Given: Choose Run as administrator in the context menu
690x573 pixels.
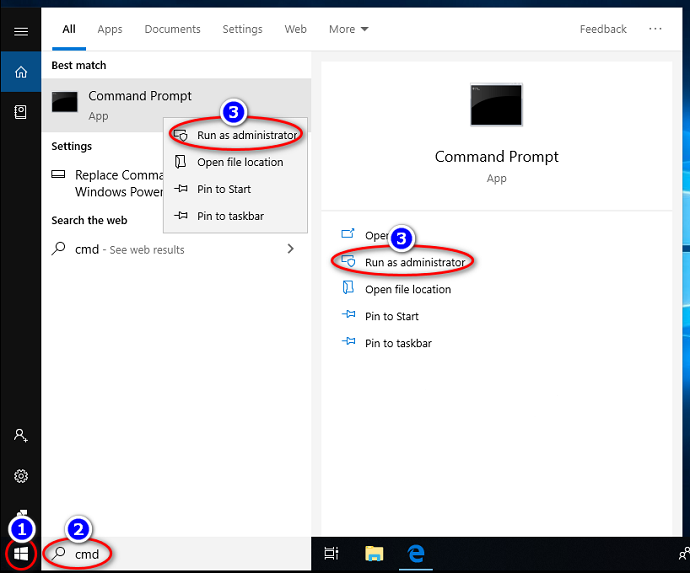Looking at the screenshot, I should coord(246,135).
